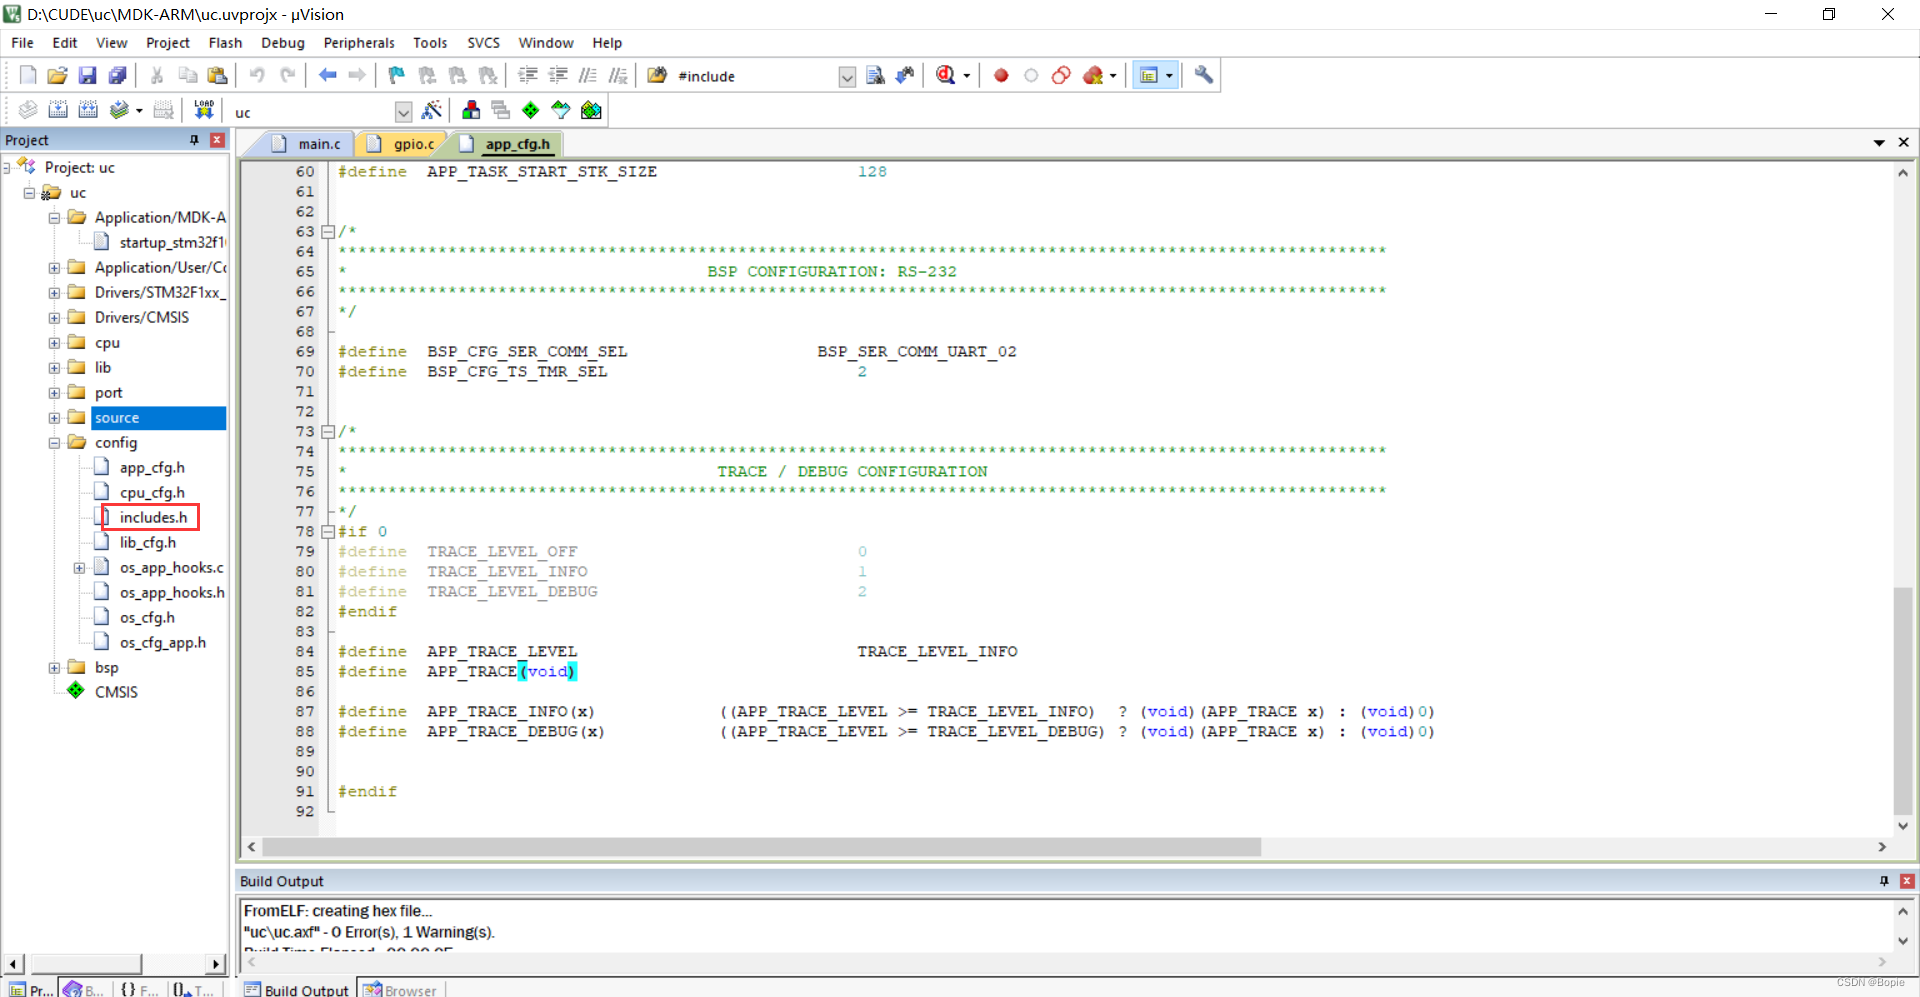Click the batch build icon
The height and width of the screenshot is (997, 1920).
tap(119, 110)
